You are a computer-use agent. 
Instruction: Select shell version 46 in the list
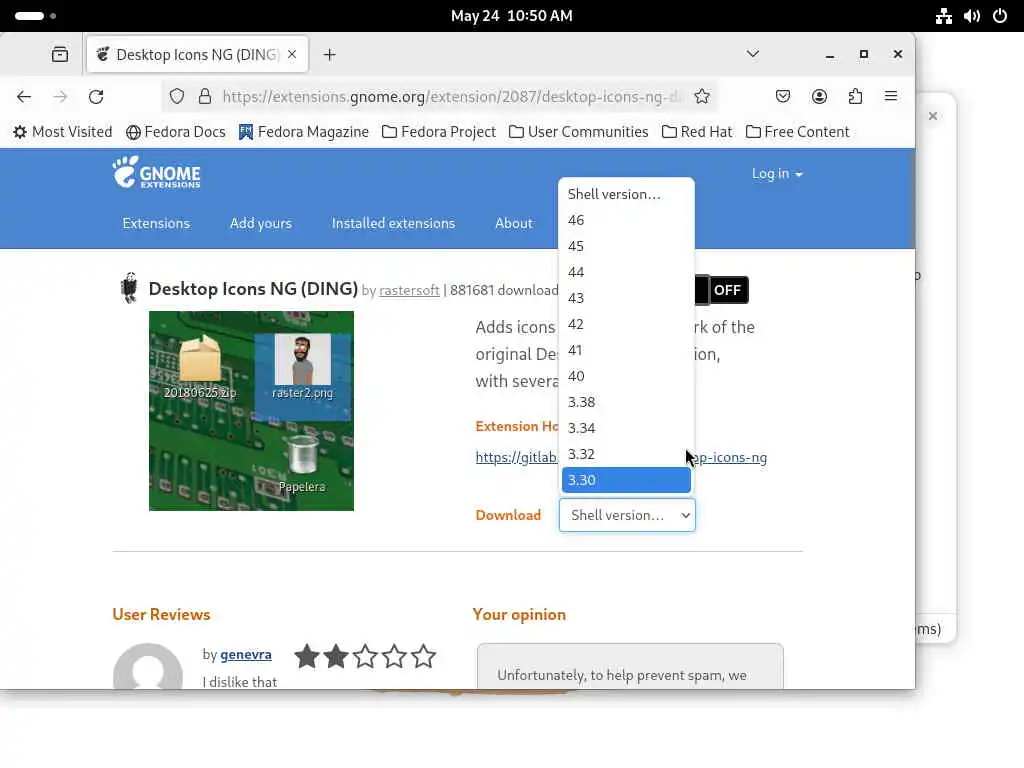626,220
